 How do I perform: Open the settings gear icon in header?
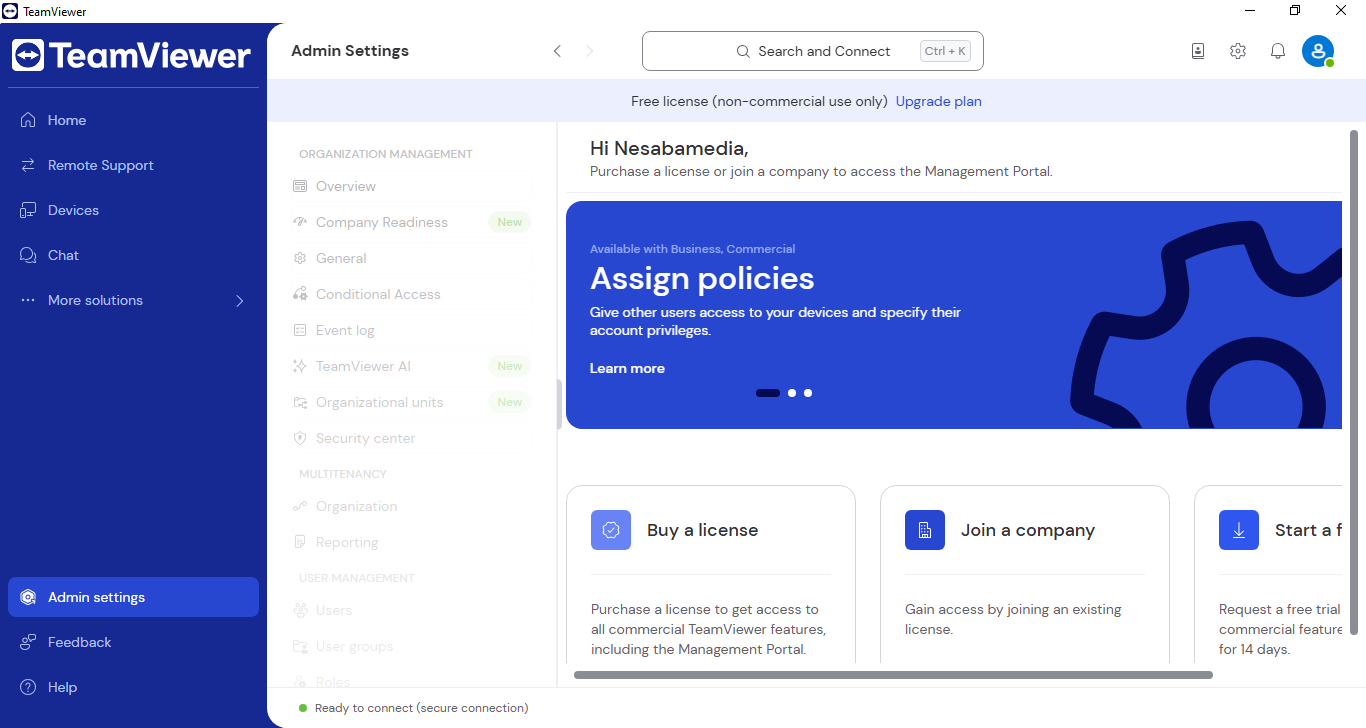pyautogui.click(x=1238, y=51)
